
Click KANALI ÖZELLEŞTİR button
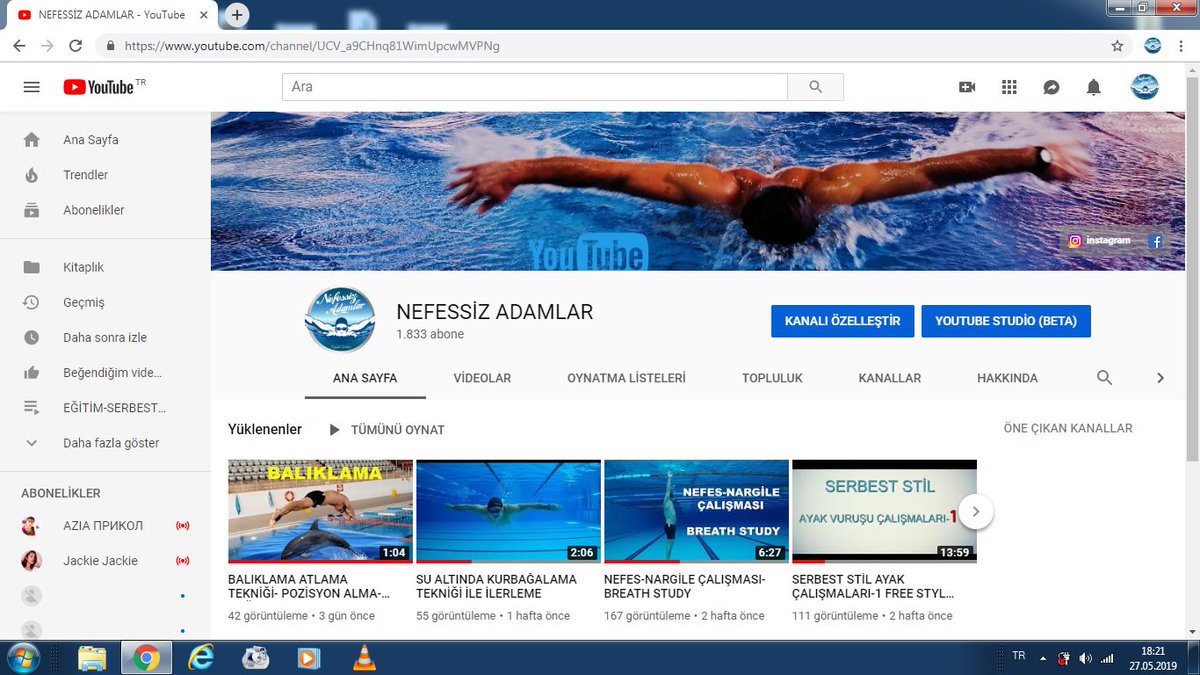842,321
